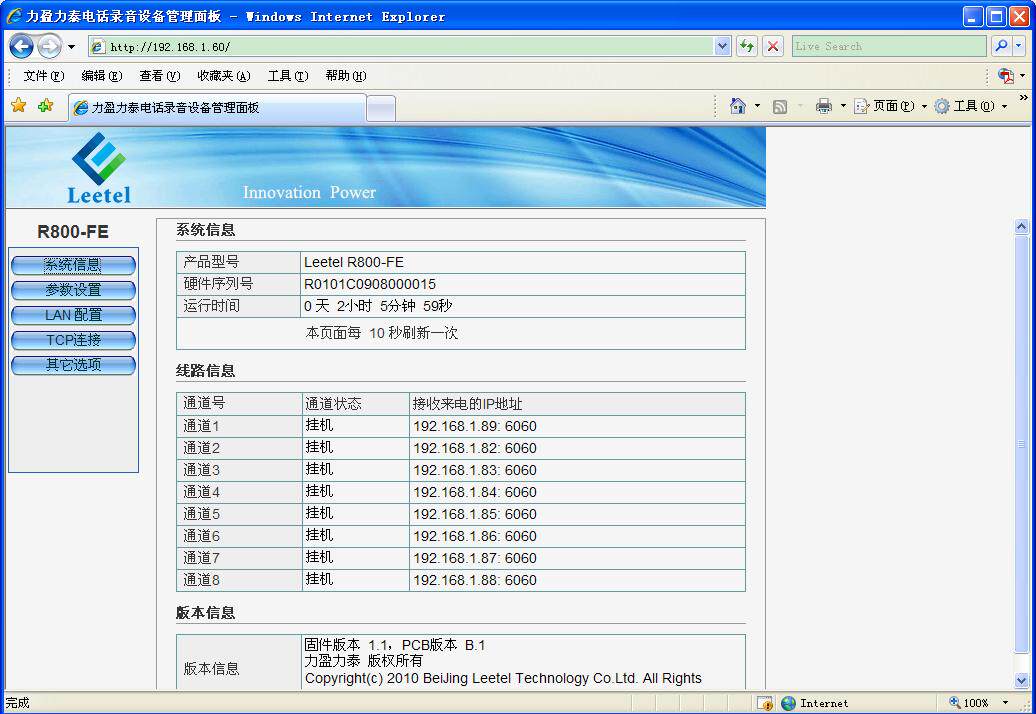
Task: Open the 其它选项 sidebar button
Action: (73, 365)
